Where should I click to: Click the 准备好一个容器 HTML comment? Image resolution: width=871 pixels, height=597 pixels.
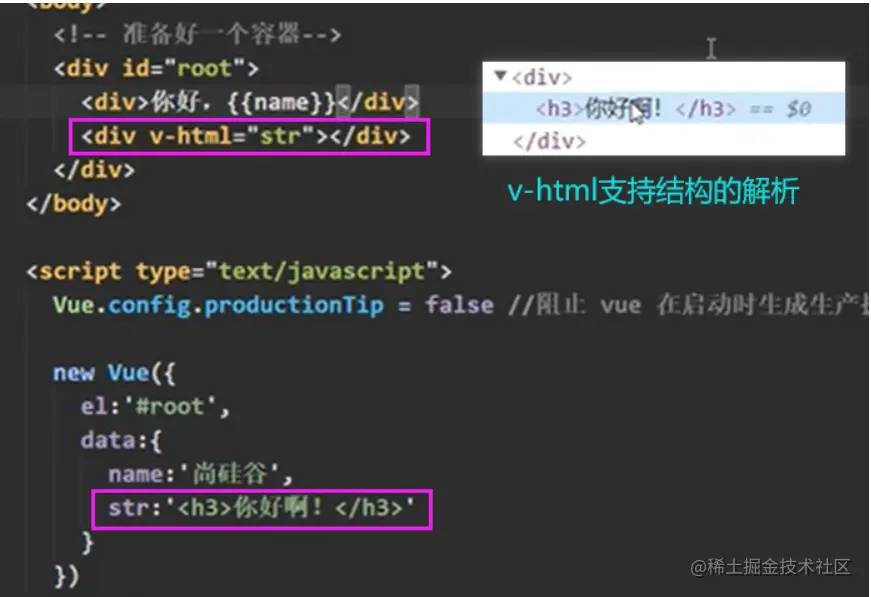point(197,35)
